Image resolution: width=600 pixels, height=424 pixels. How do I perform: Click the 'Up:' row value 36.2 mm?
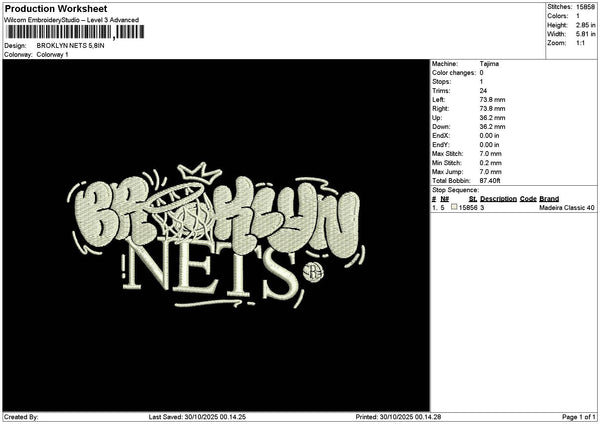point(492,118)
